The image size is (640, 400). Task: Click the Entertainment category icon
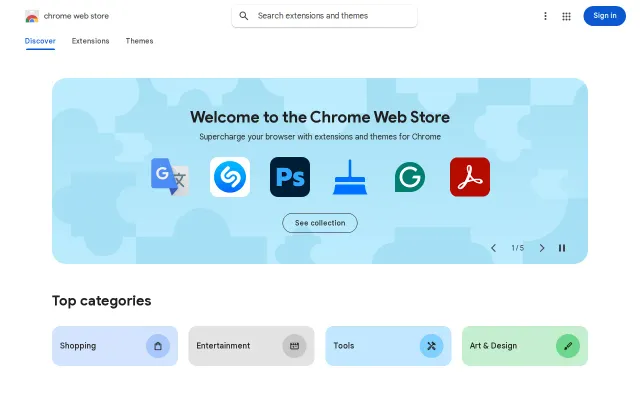point(294,346)
